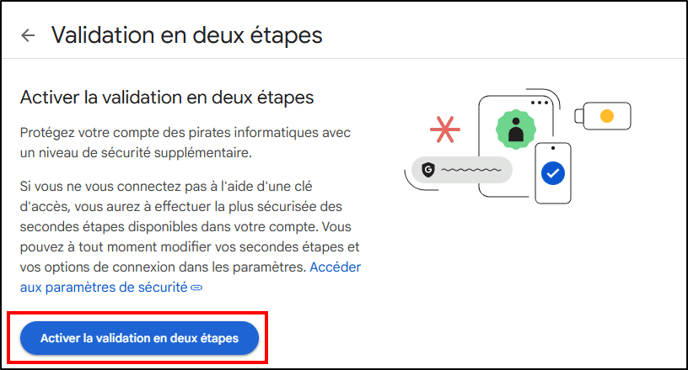Screen dimensions: 688x370
Task: Click the camera dot on smartphone illustration
Action: pyautogui.click(x=553, y=148)
